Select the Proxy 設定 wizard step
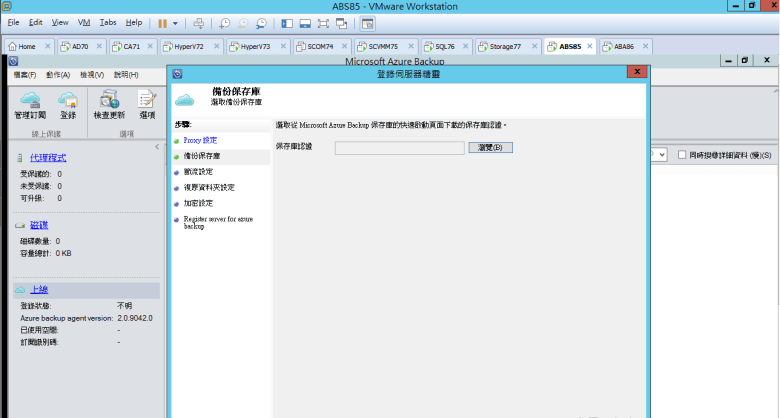The height and width of the screenshot is (418, 780). pyautogui.click(x=200, y=140)
